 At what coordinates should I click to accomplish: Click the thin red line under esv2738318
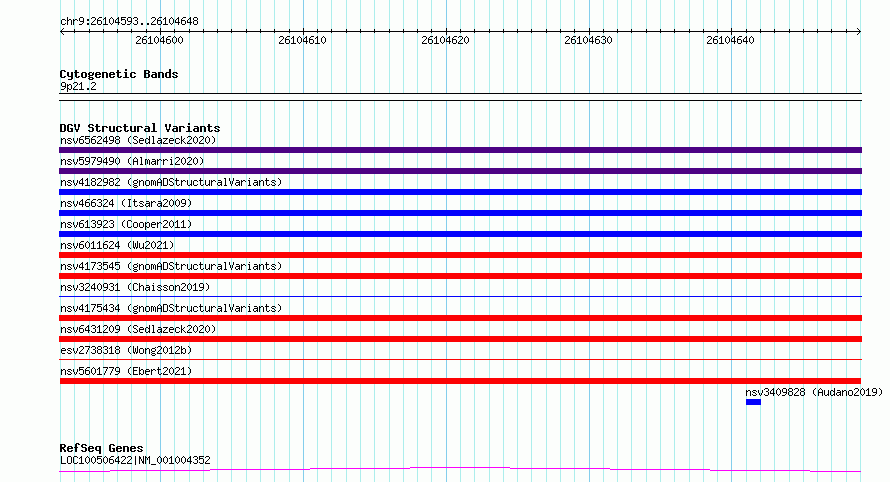point(460,359)
